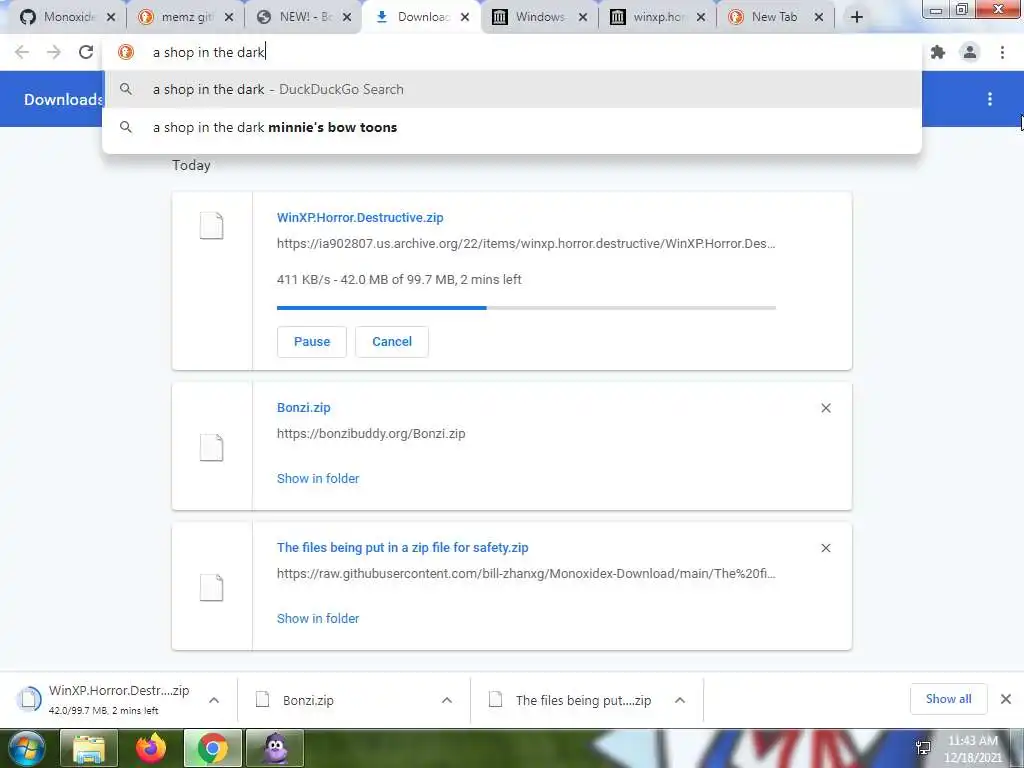
Task: Click file icon of Bonzi.zip card
Action: (x=212, y=447)
